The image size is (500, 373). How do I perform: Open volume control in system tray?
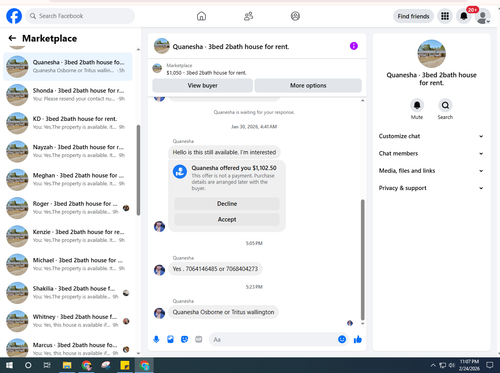point(452,365)
